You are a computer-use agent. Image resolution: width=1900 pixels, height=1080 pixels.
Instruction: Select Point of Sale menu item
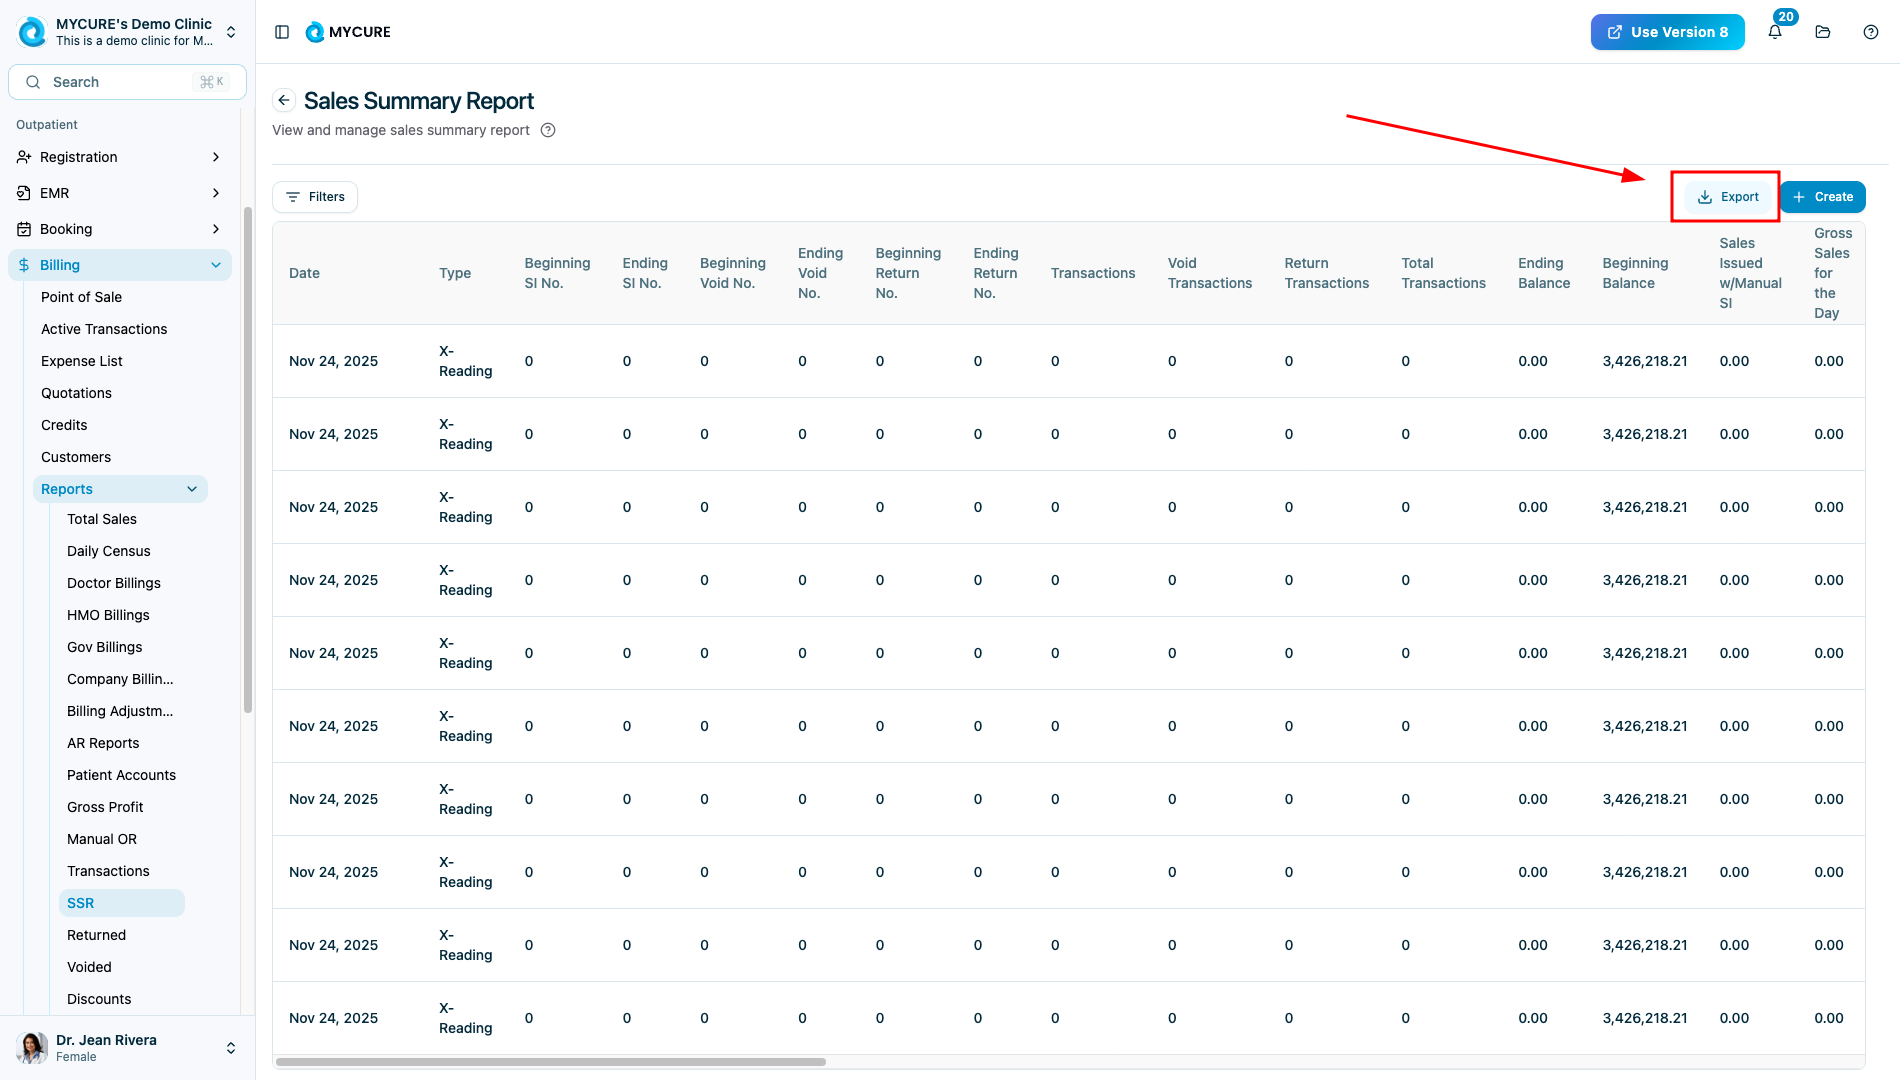click(81, 297)
